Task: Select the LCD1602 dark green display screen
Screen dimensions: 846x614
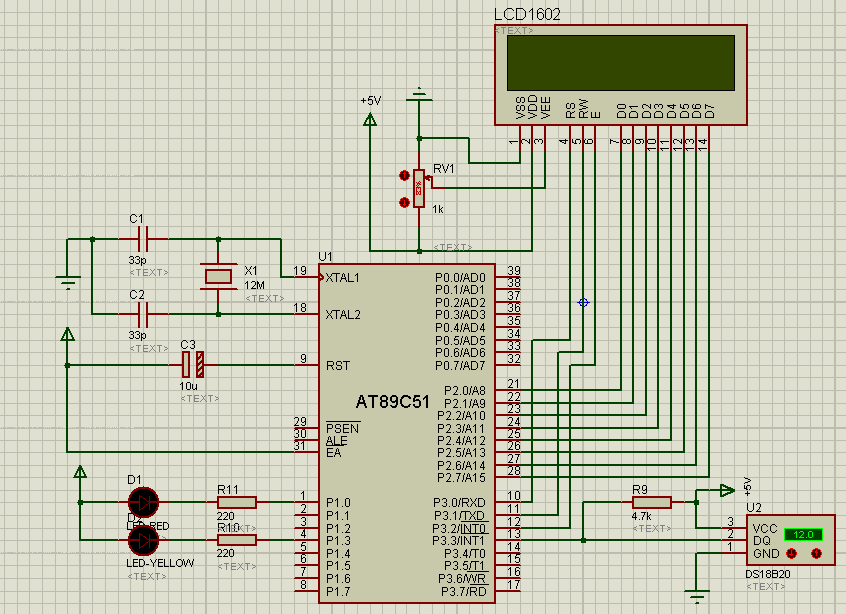Action: [620, 63]
